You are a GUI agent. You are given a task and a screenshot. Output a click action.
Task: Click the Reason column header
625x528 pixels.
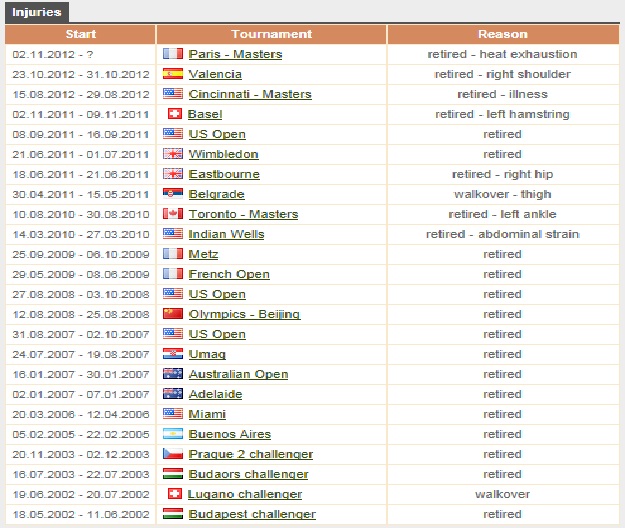pos(503,34)
